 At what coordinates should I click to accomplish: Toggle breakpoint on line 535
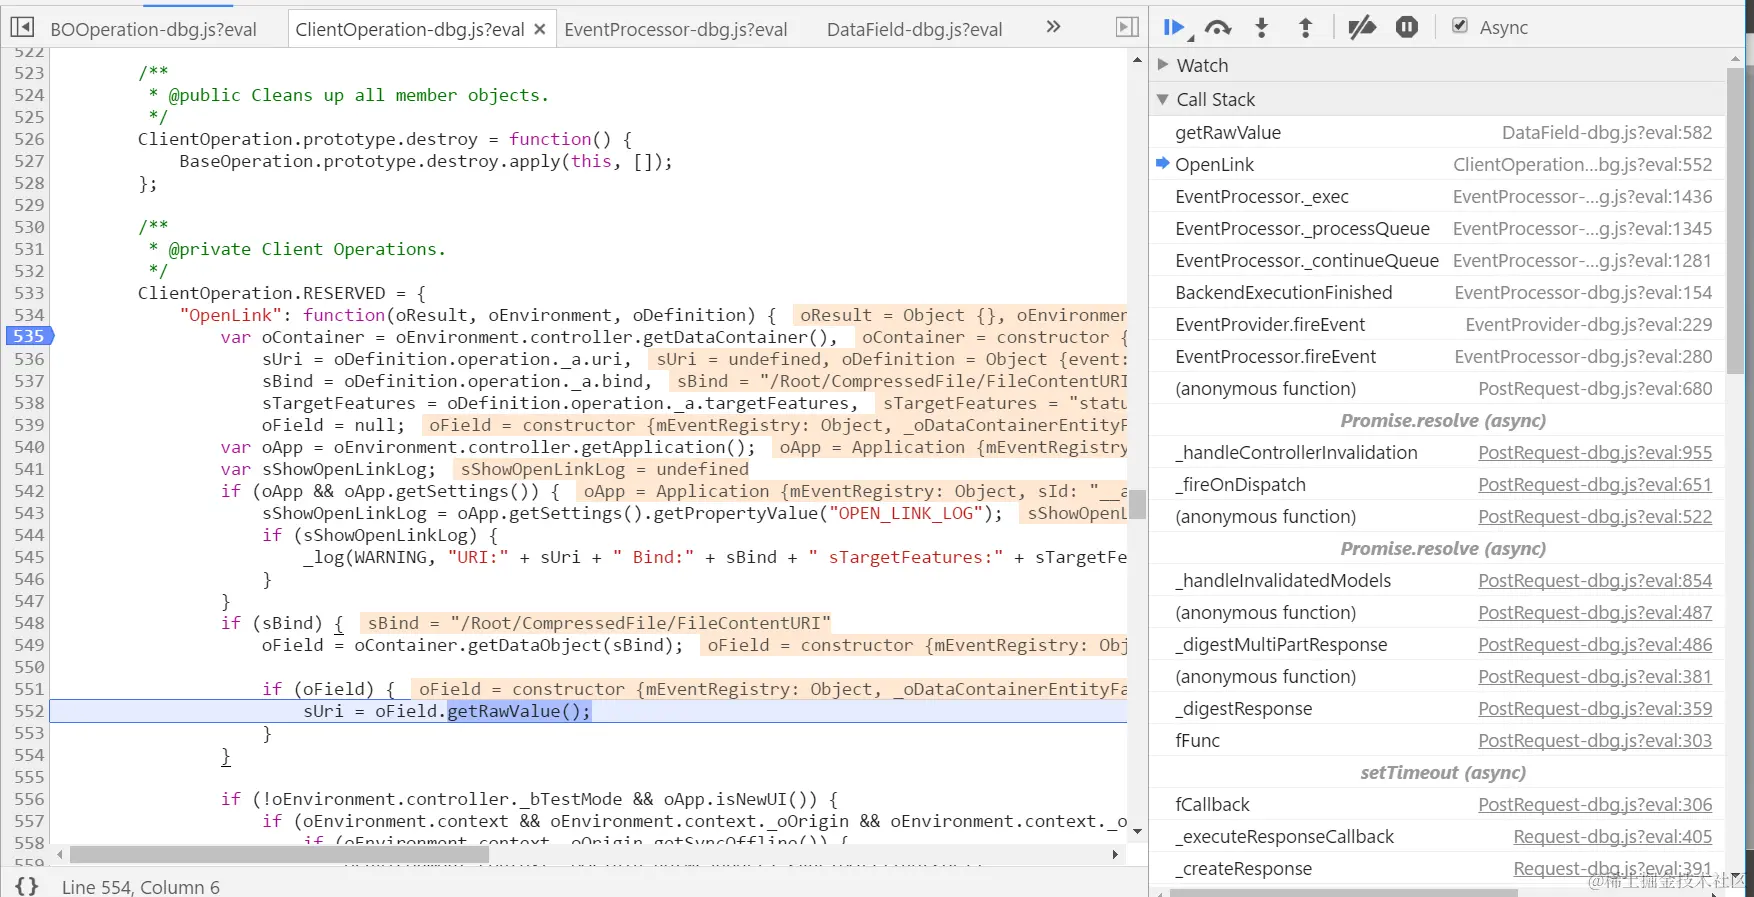pyautogui.click(x=29, y=337)
